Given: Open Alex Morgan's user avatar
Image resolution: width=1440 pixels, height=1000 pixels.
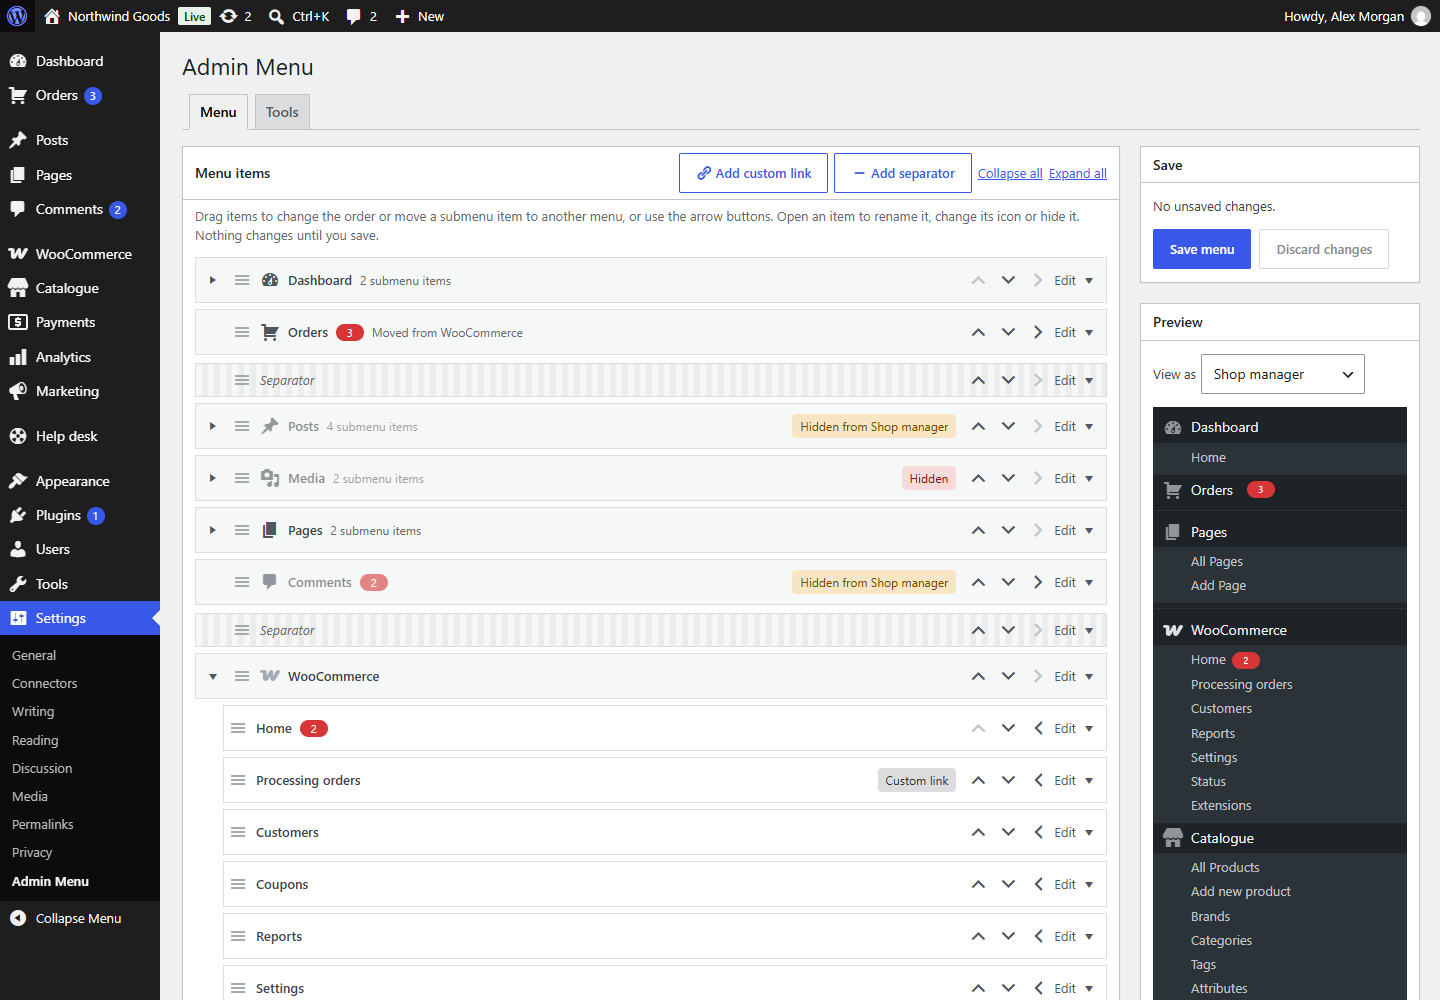Looking at the screenshot, I should (1421, 16).
